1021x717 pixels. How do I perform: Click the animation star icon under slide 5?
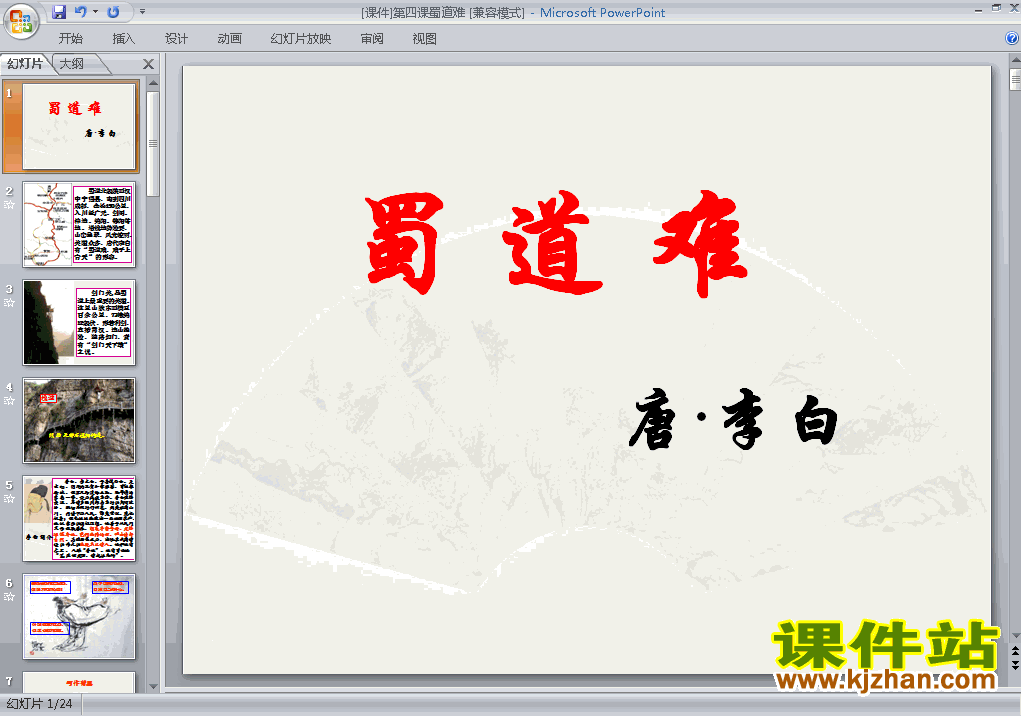(9, 499)
